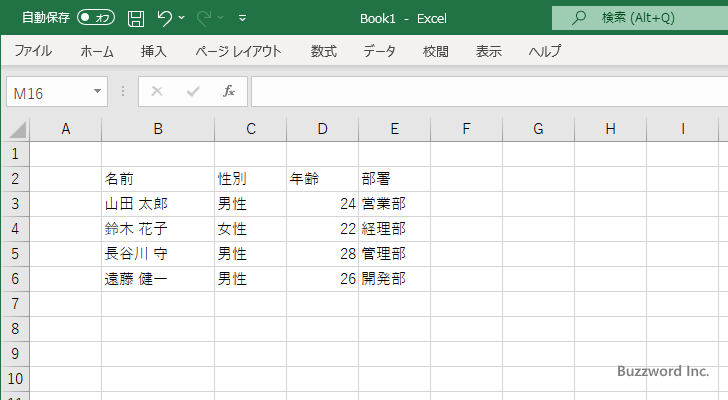Select row 10 header
Viewport: 728px width, 400px height.
tap(15, 379)
